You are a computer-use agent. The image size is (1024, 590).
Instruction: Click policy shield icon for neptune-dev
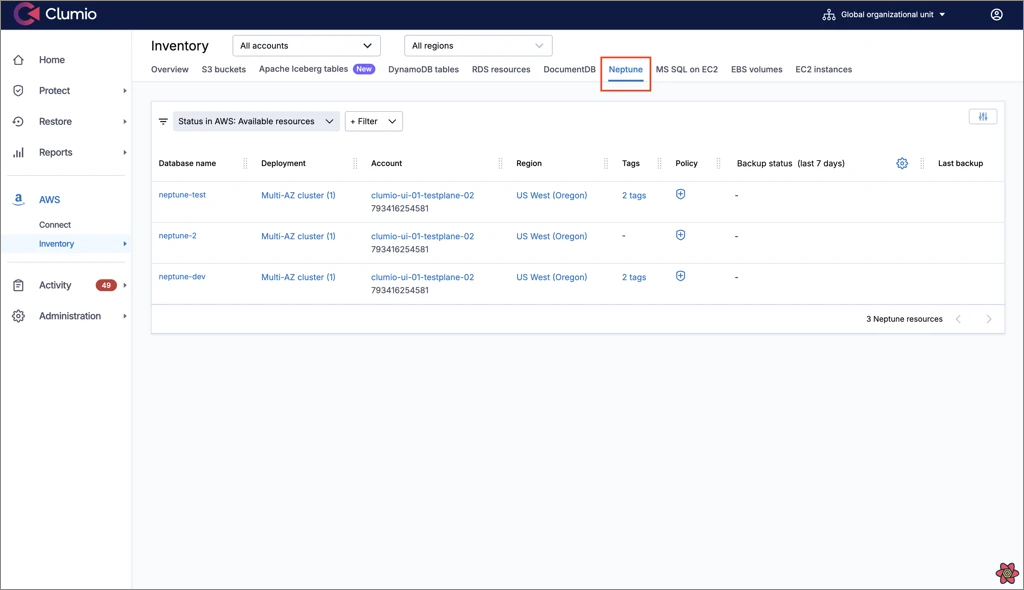680,276
